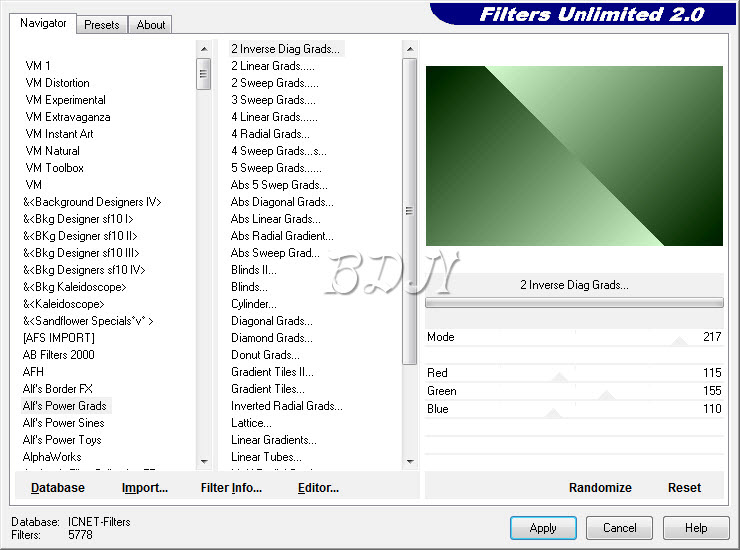740x550 pixels.
Task: Select 2 Sweep Grads..... filter
Action: [275, 83]
